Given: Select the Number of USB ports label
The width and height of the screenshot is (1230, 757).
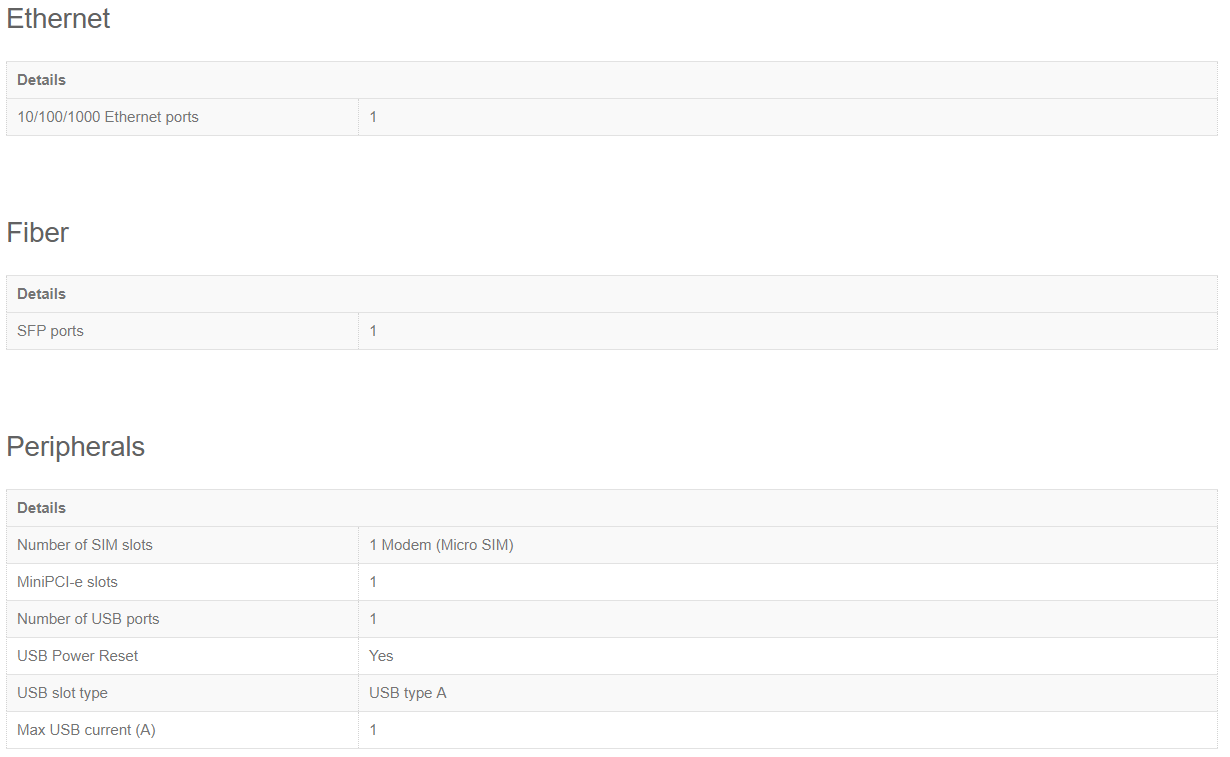Looking at the screenshot, I should tap(88, 619).
